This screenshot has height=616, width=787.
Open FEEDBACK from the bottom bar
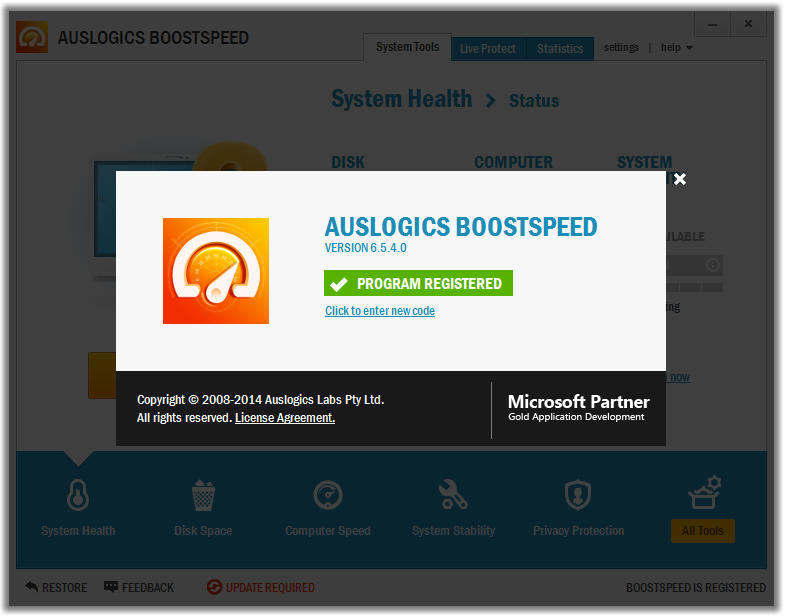pos(139,587)
